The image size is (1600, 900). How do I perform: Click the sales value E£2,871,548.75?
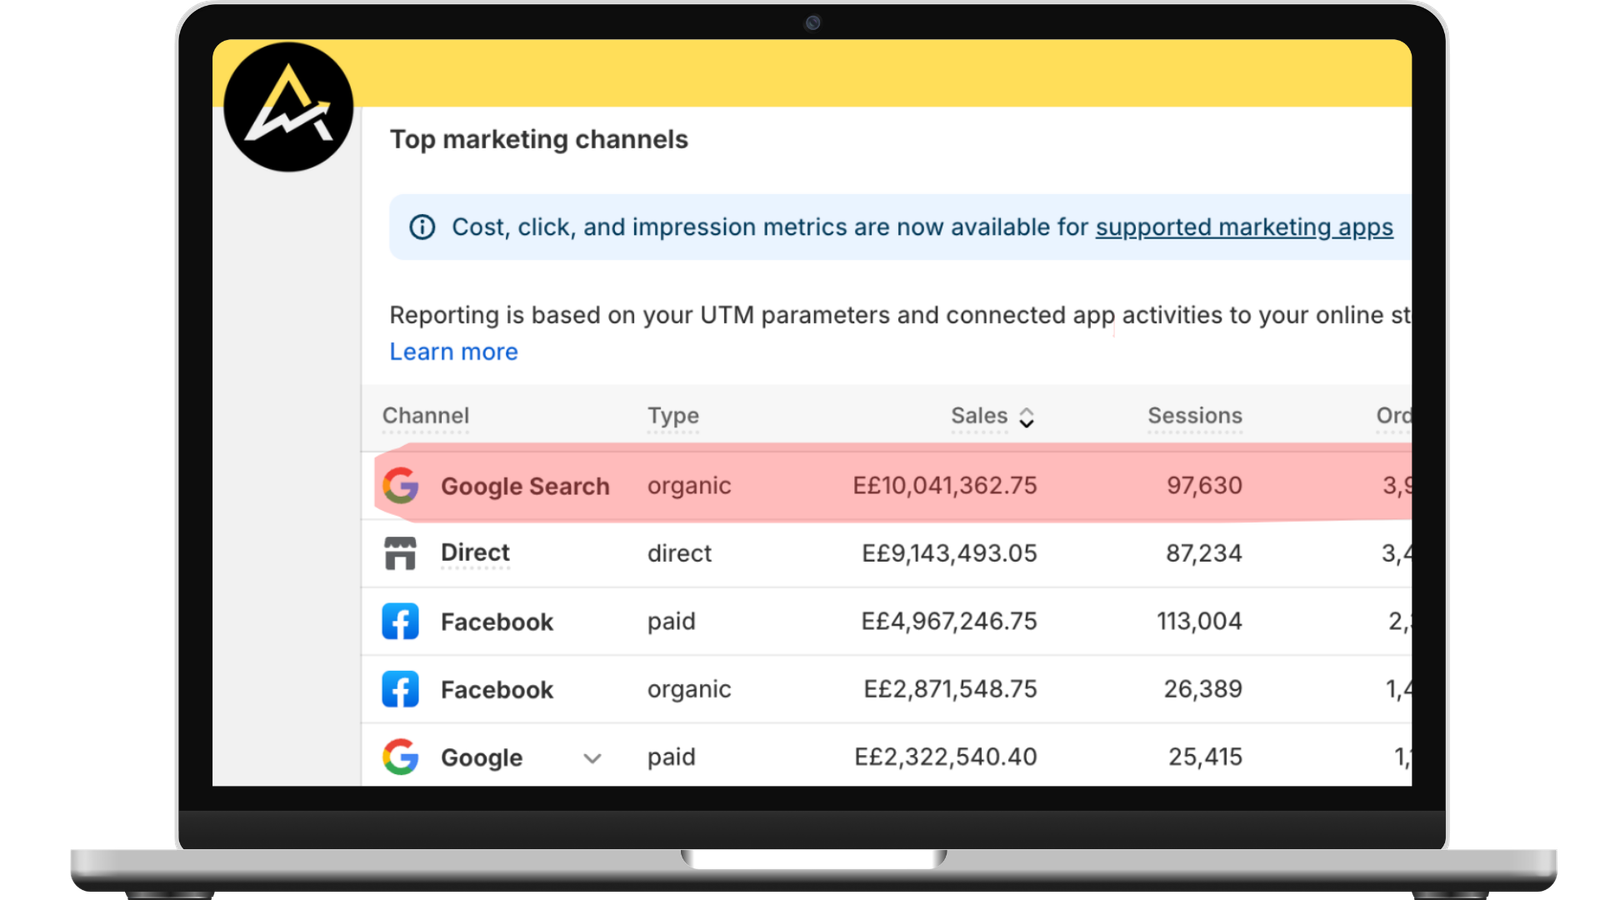pos(950,690)
